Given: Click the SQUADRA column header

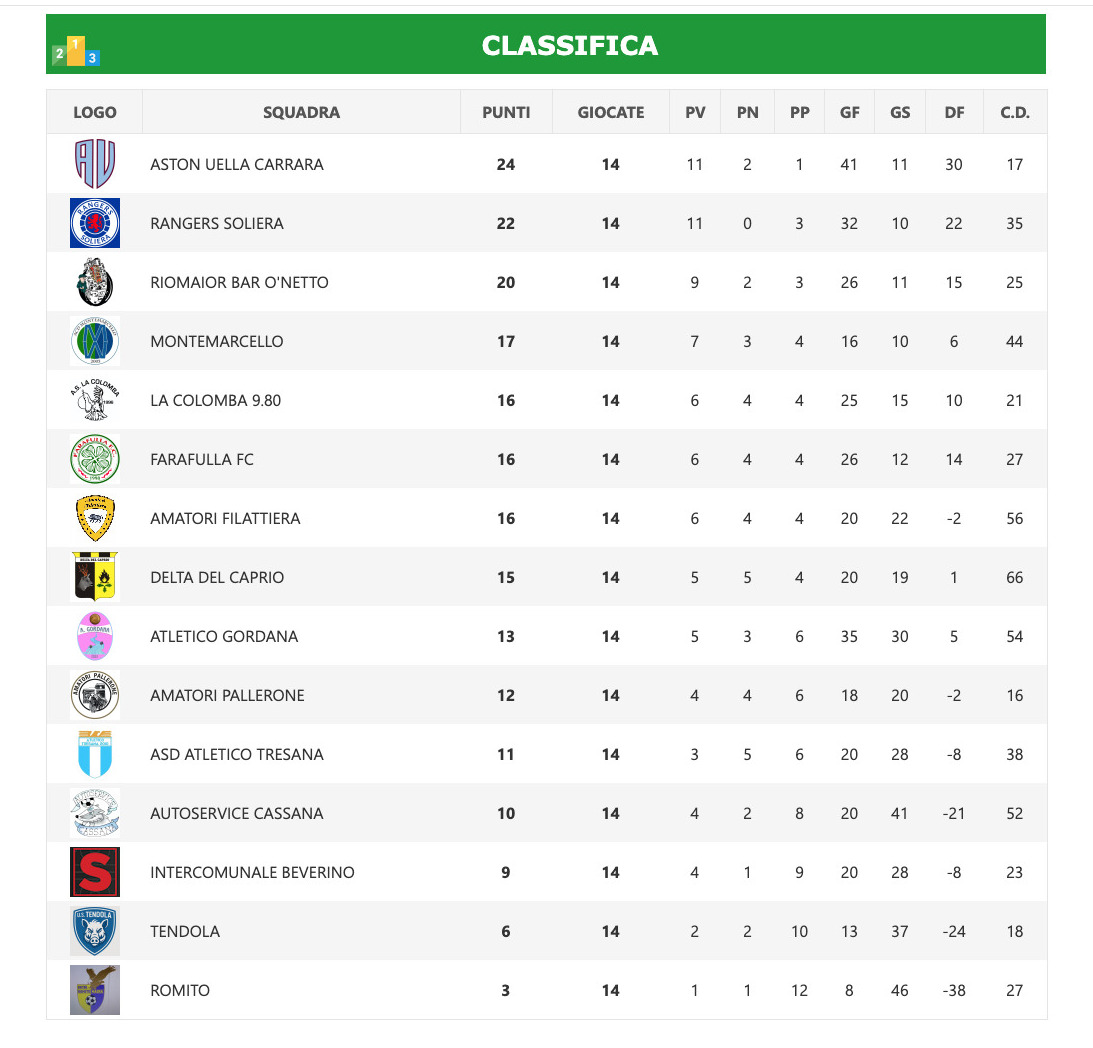Looking at the screenshot, I should click(301, 112).
